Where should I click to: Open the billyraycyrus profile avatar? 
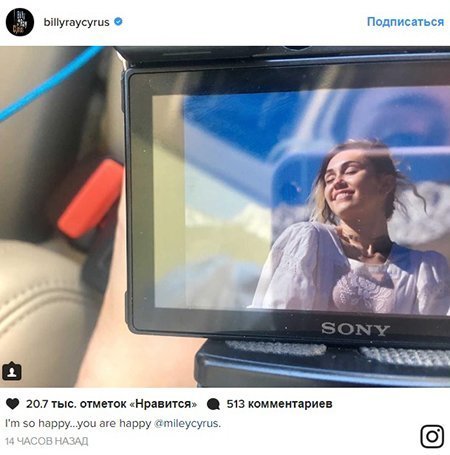click(20, 22)
